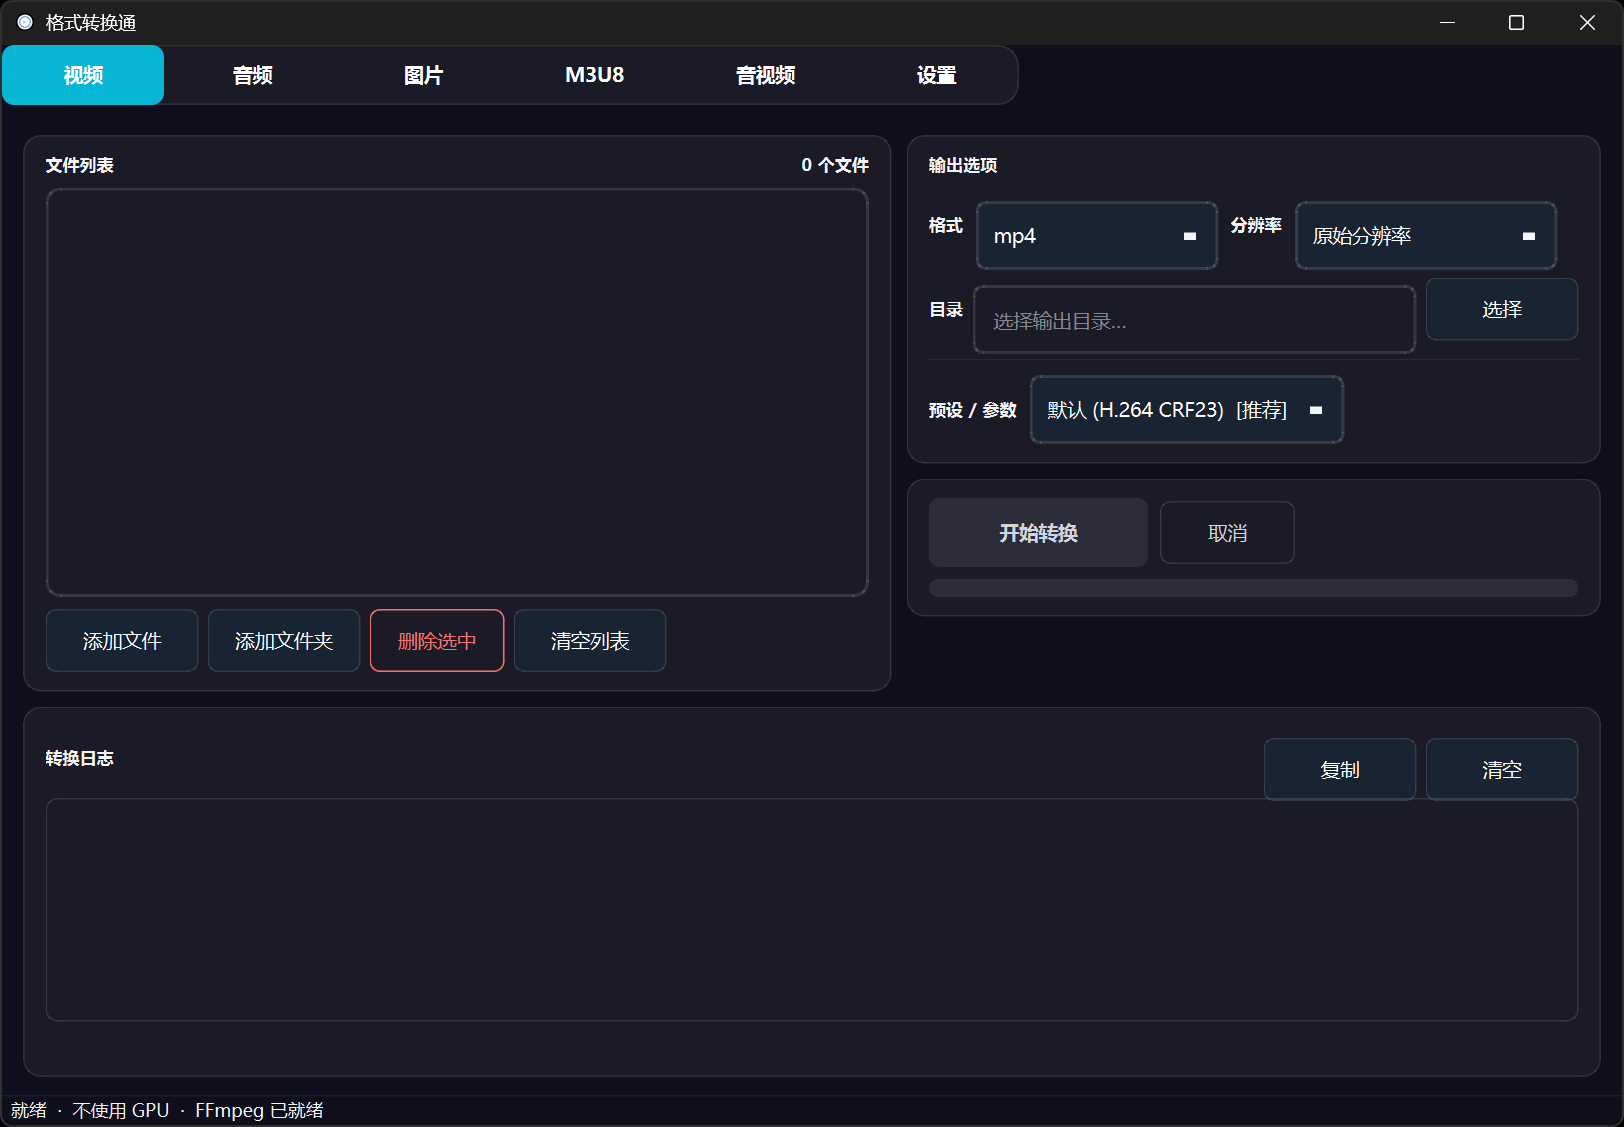This screenshot has height=1127, width=1624.
Task: Open the 设置 tab
Action: 936,75
